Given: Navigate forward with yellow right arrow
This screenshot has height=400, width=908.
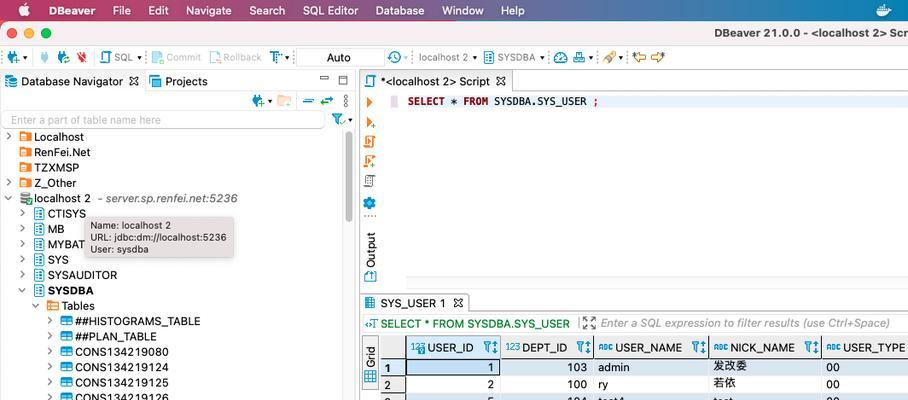Looking at the screenshot, I should click(x=658, y=57).
